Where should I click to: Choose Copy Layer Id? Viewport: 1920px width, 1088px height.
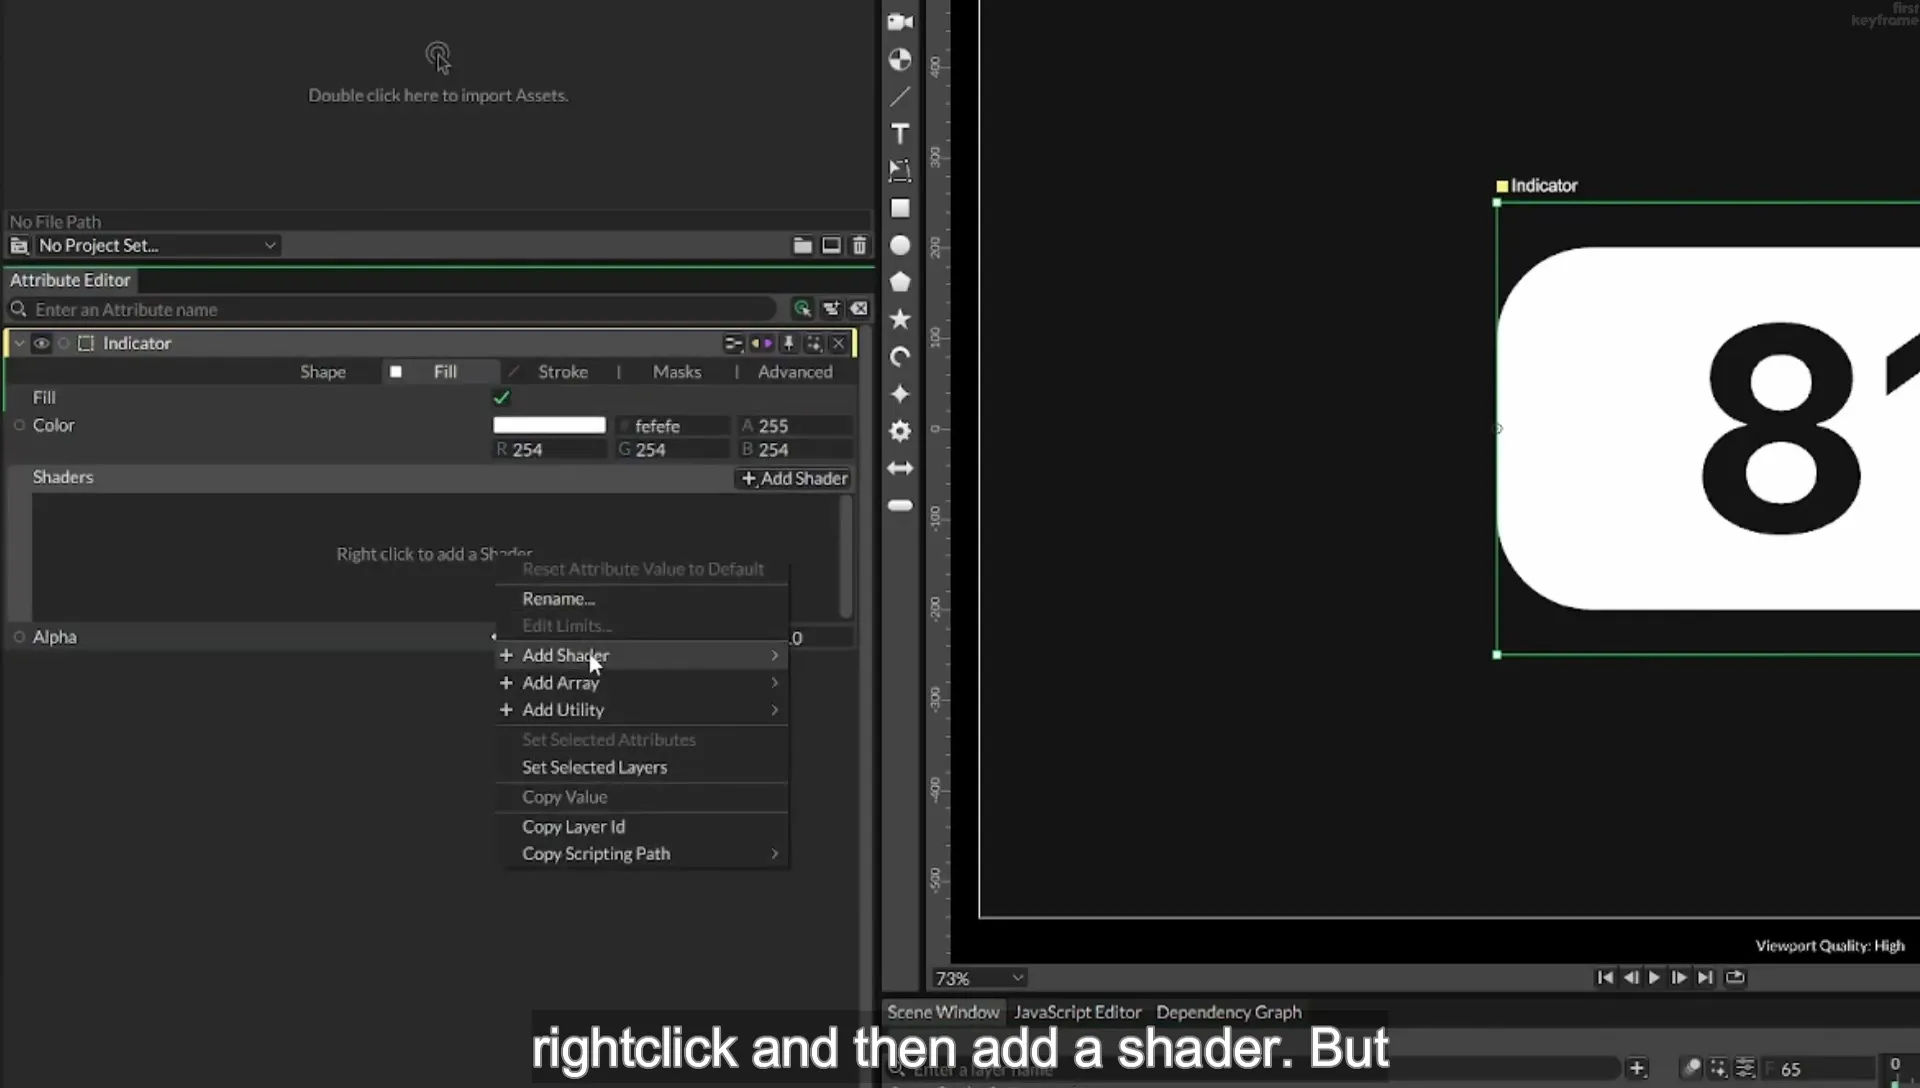point(642,827)
